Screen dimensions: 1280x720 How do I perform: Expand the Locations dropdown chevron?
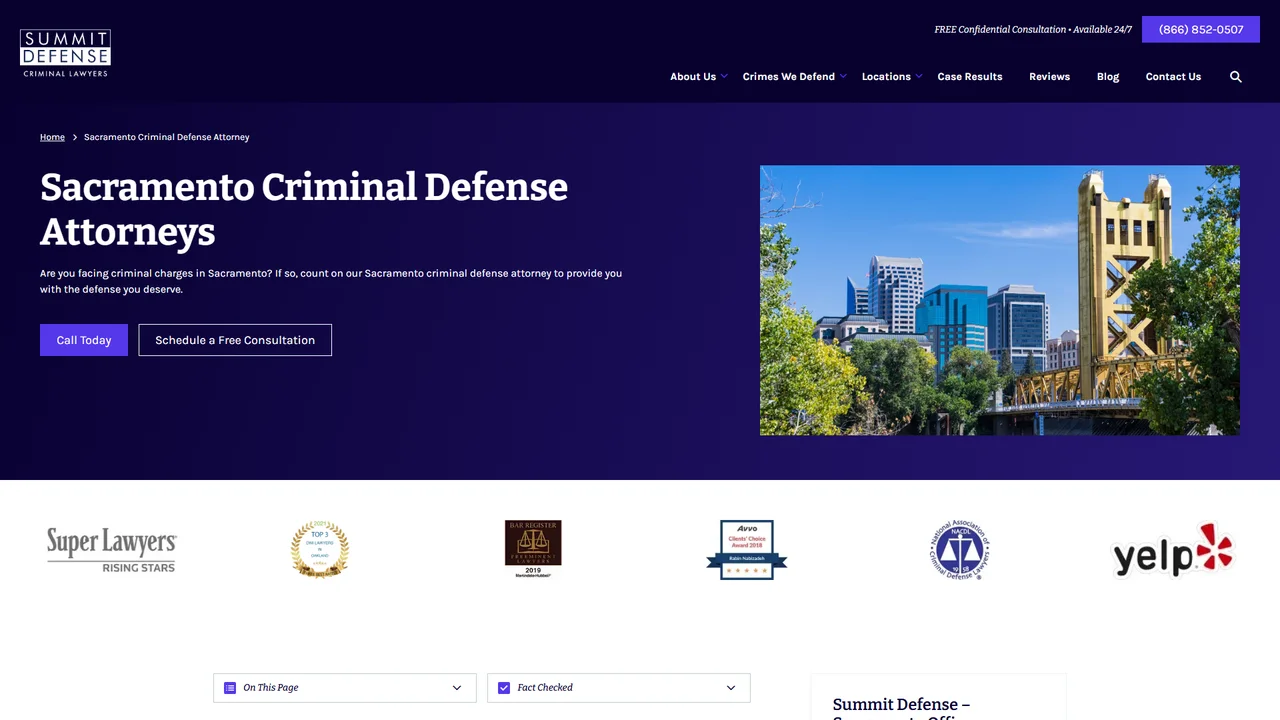tap(919, 76)
